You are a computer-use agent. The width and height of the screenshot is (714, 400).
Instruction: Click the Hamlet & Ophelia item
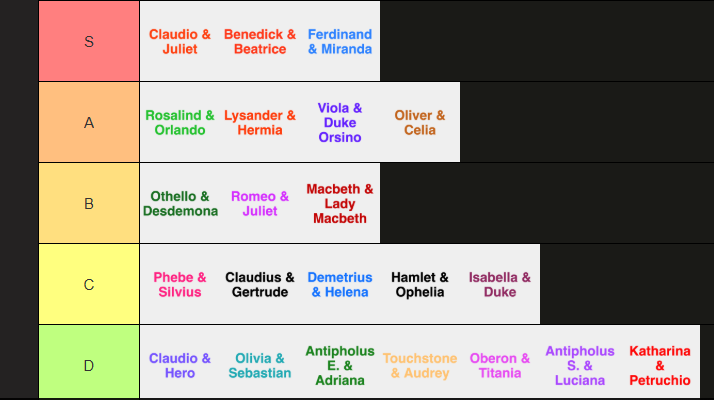pyautogui.click(x=420, y=285)
